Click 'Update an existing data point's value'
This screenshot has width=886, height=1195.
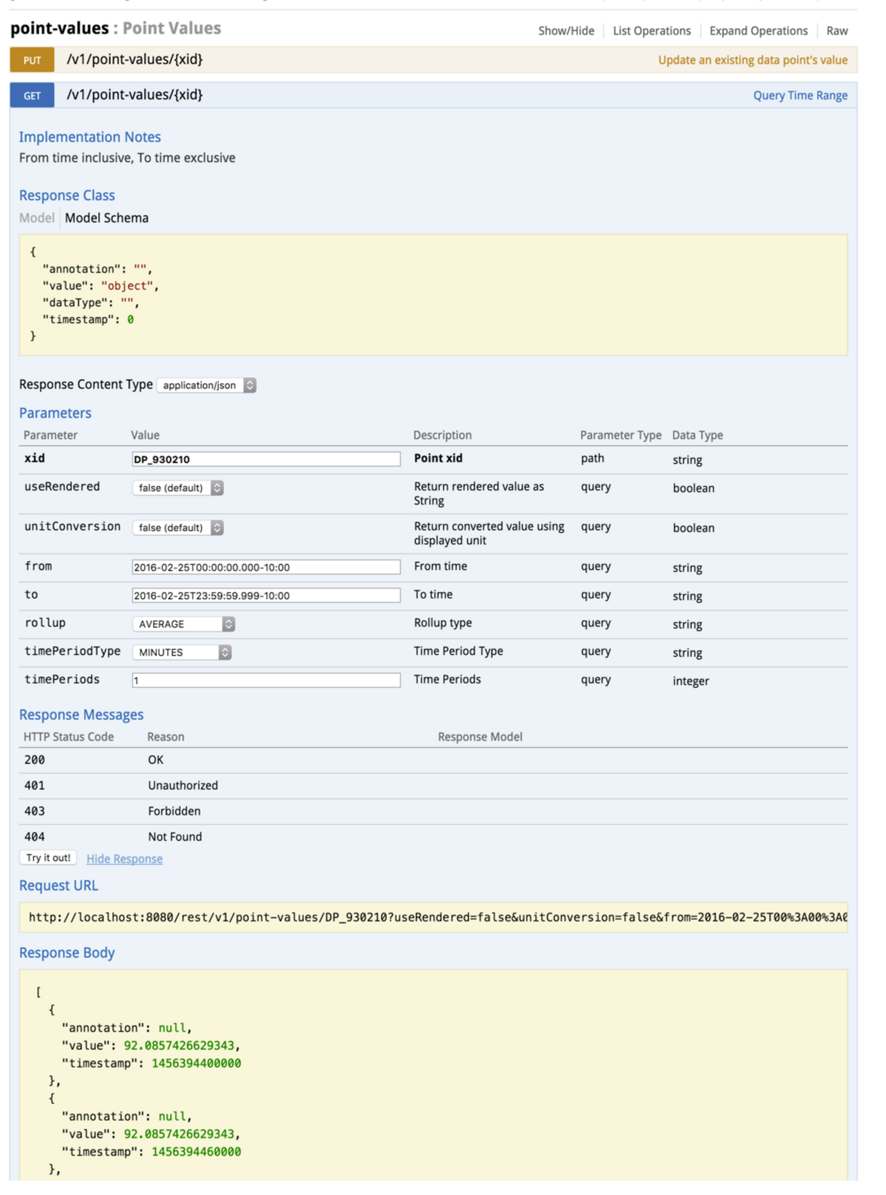coord(753,60)
